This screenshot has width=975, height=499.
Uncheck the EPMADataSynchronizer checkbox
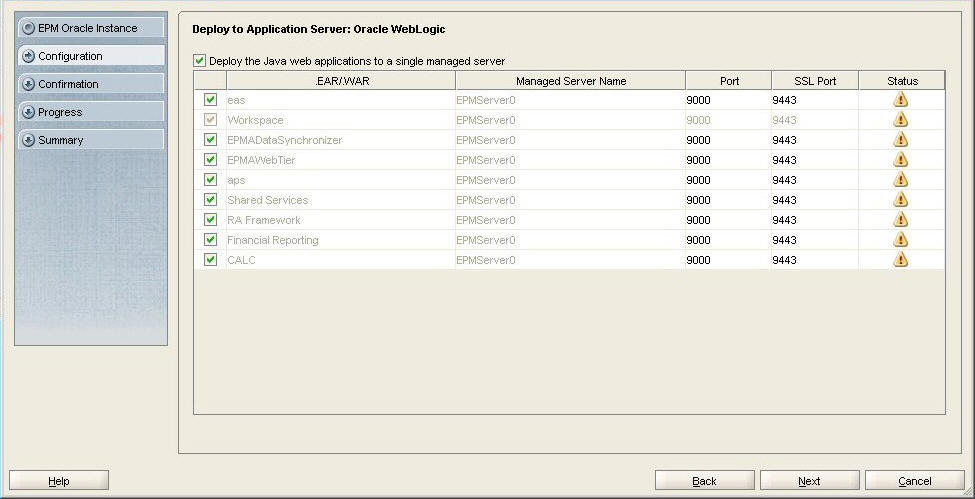pyautogui.click(x=210, y=139)
